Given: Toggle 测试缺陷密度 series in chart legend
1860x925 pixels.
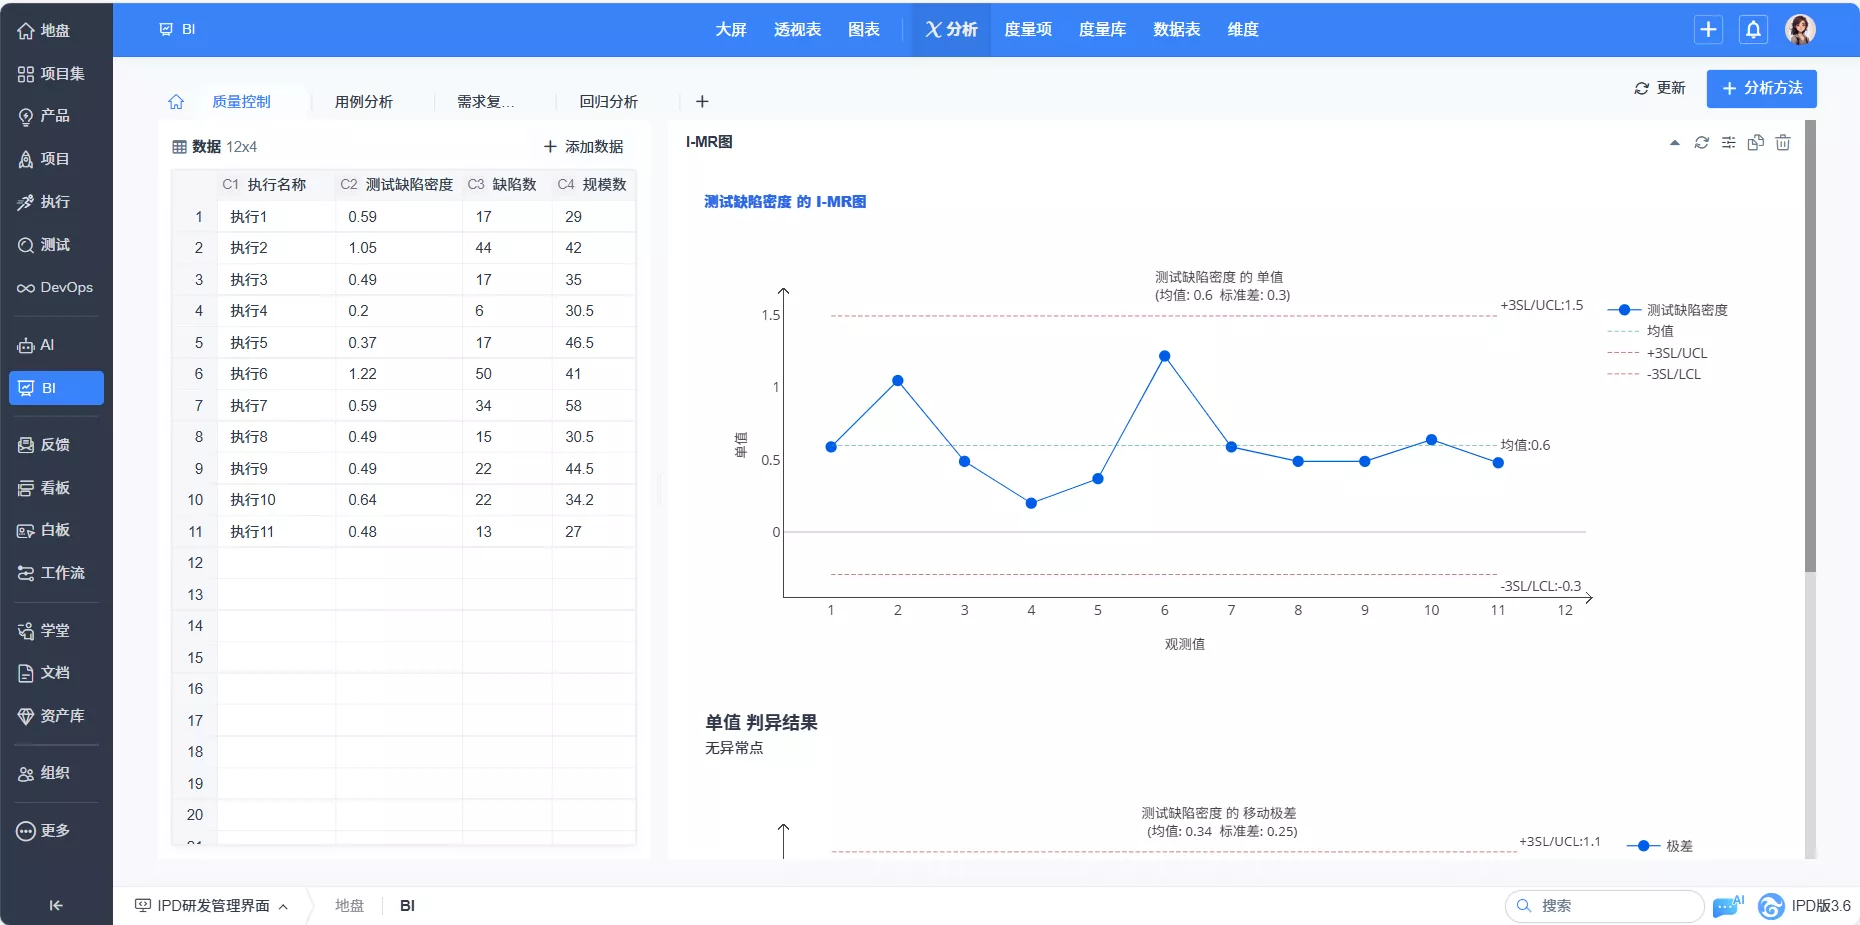Looking at the screenshot, I should [x=1667, y=310].
